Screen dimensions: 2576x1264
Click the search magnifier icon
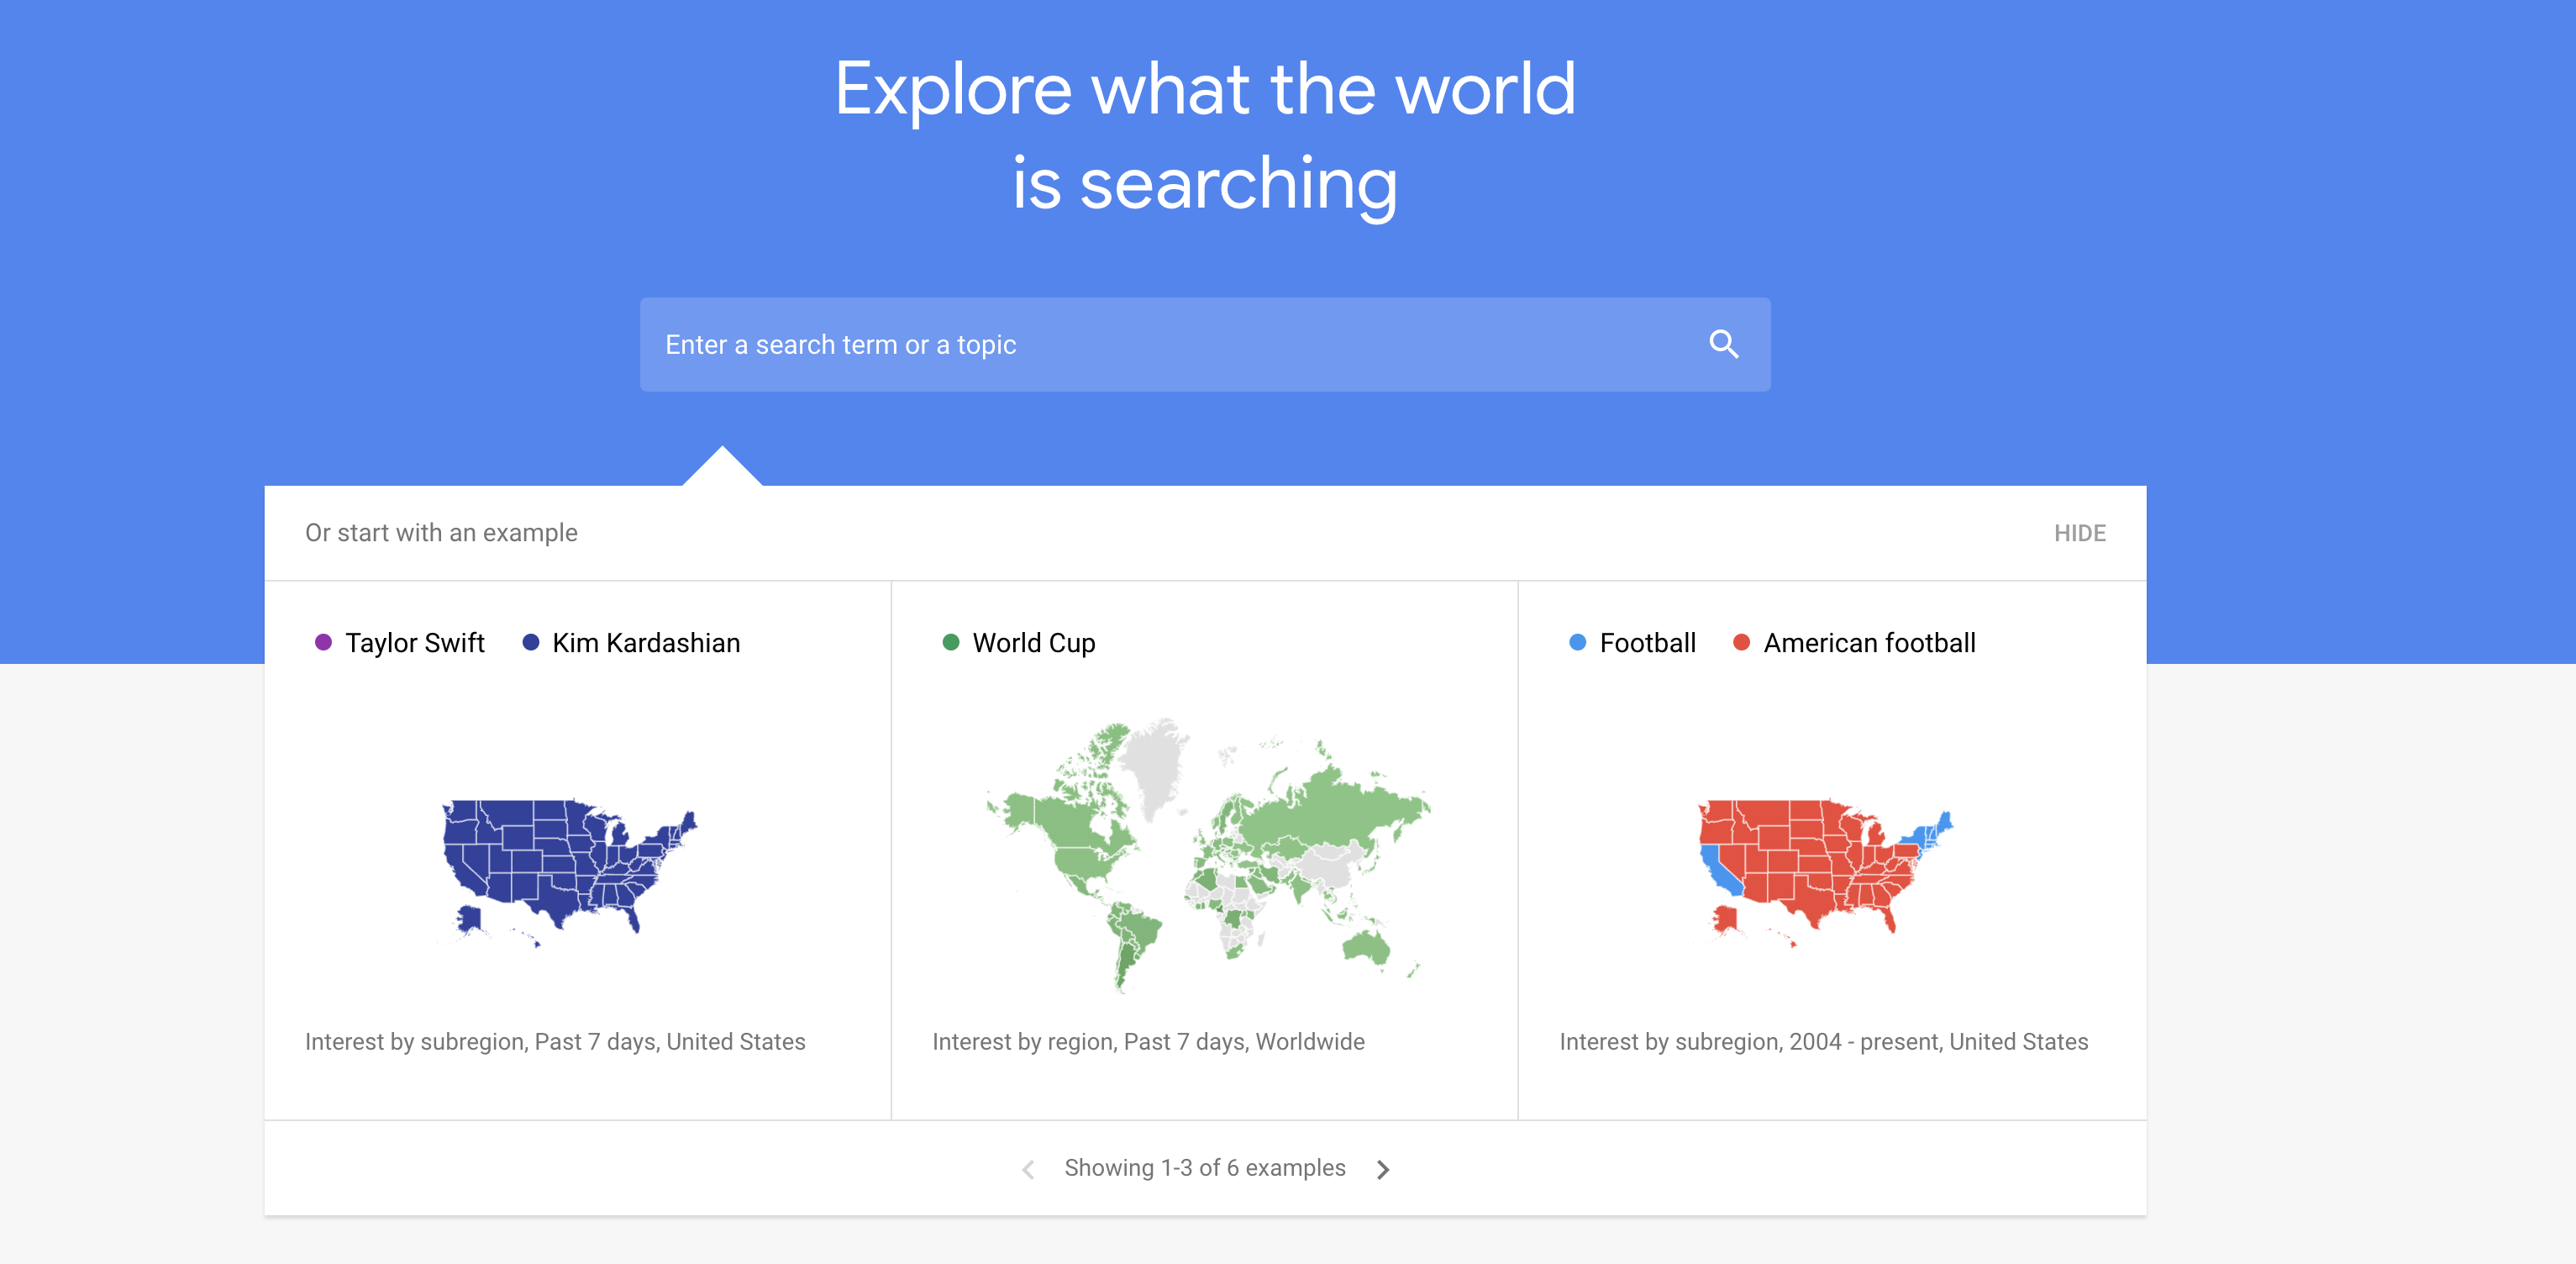click(x=1723, y=344)
